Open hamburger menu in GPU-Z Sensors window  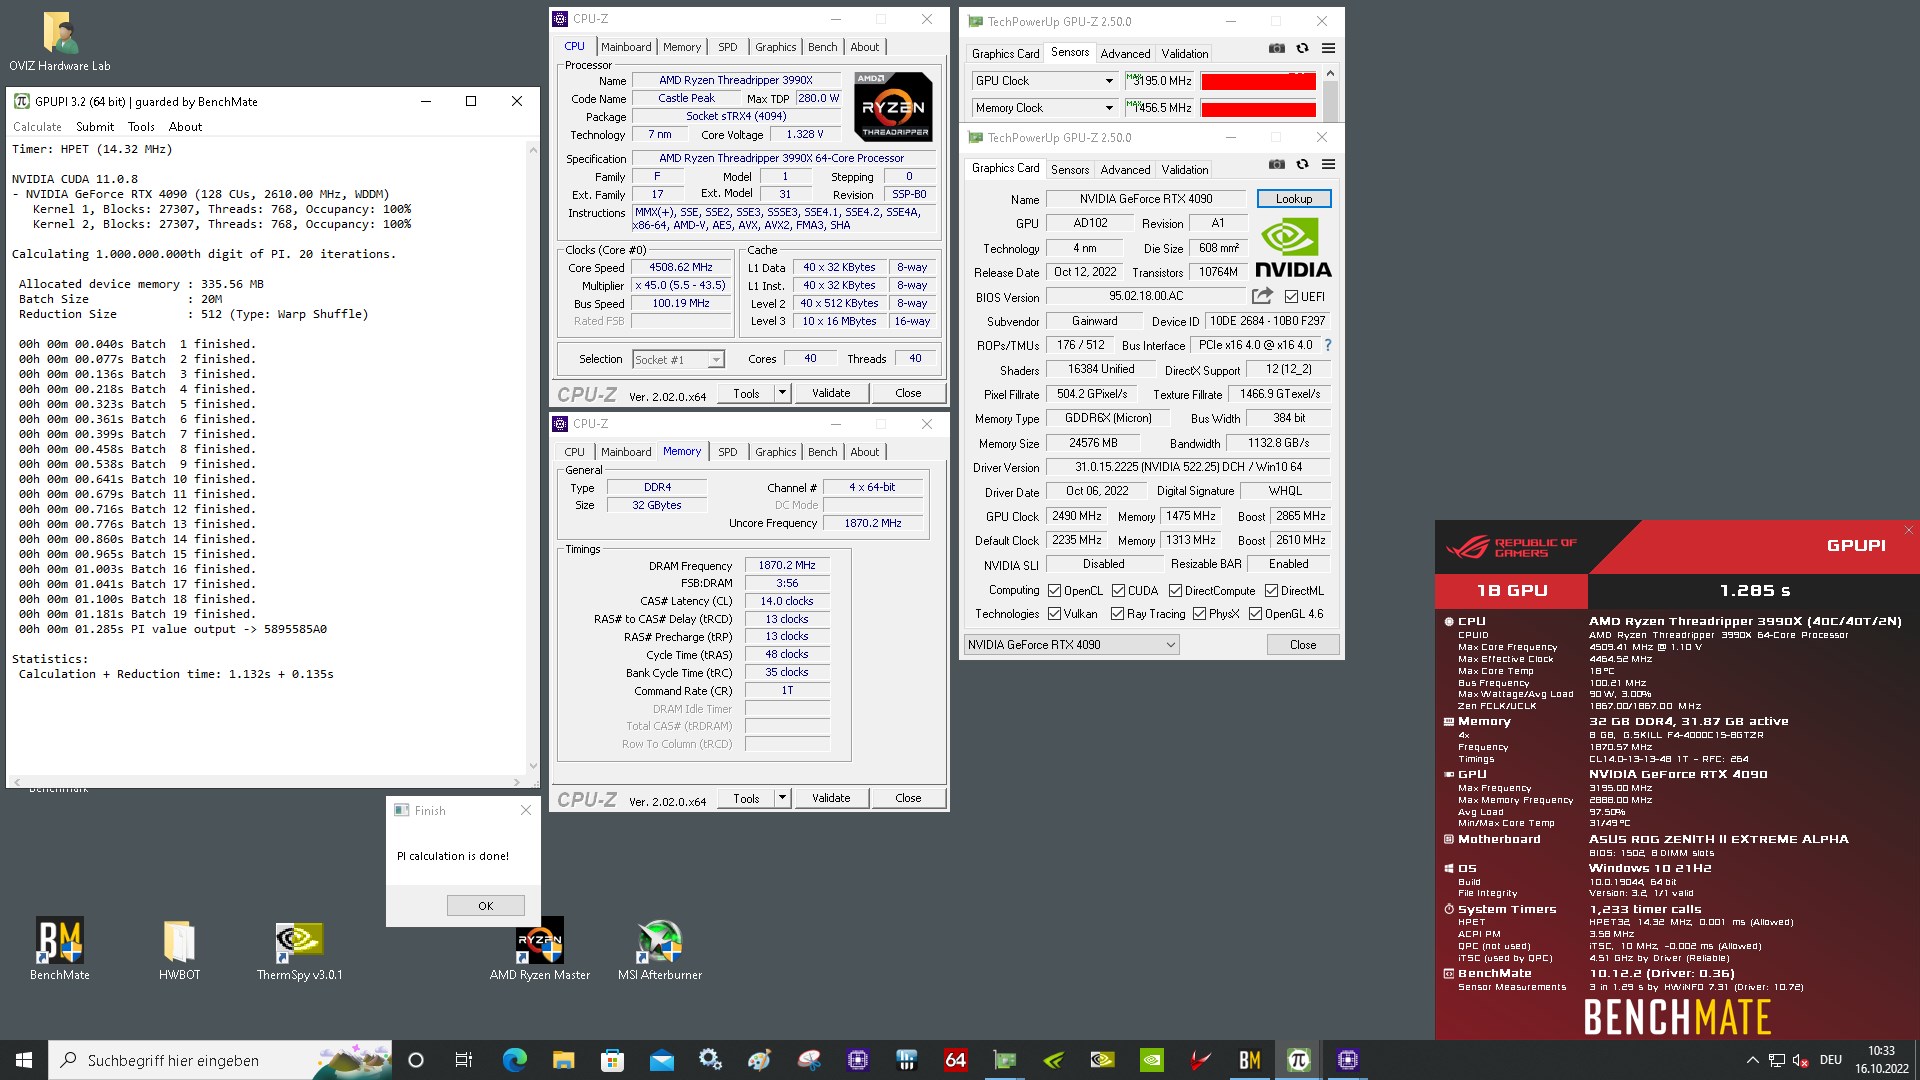coord(1328,48)
